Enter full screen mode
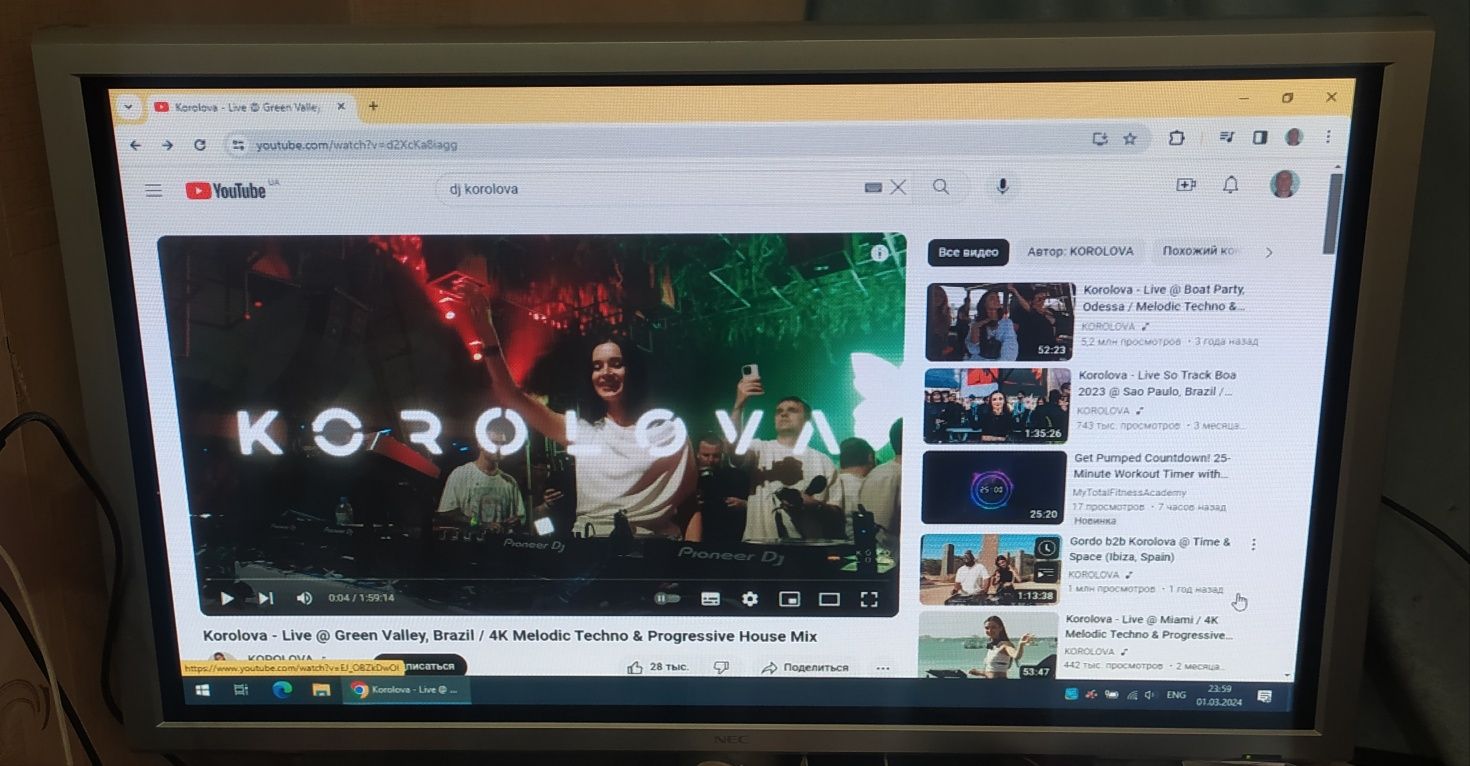The height and width of the screenshot is (766, 1470). [x=869, y=599]
